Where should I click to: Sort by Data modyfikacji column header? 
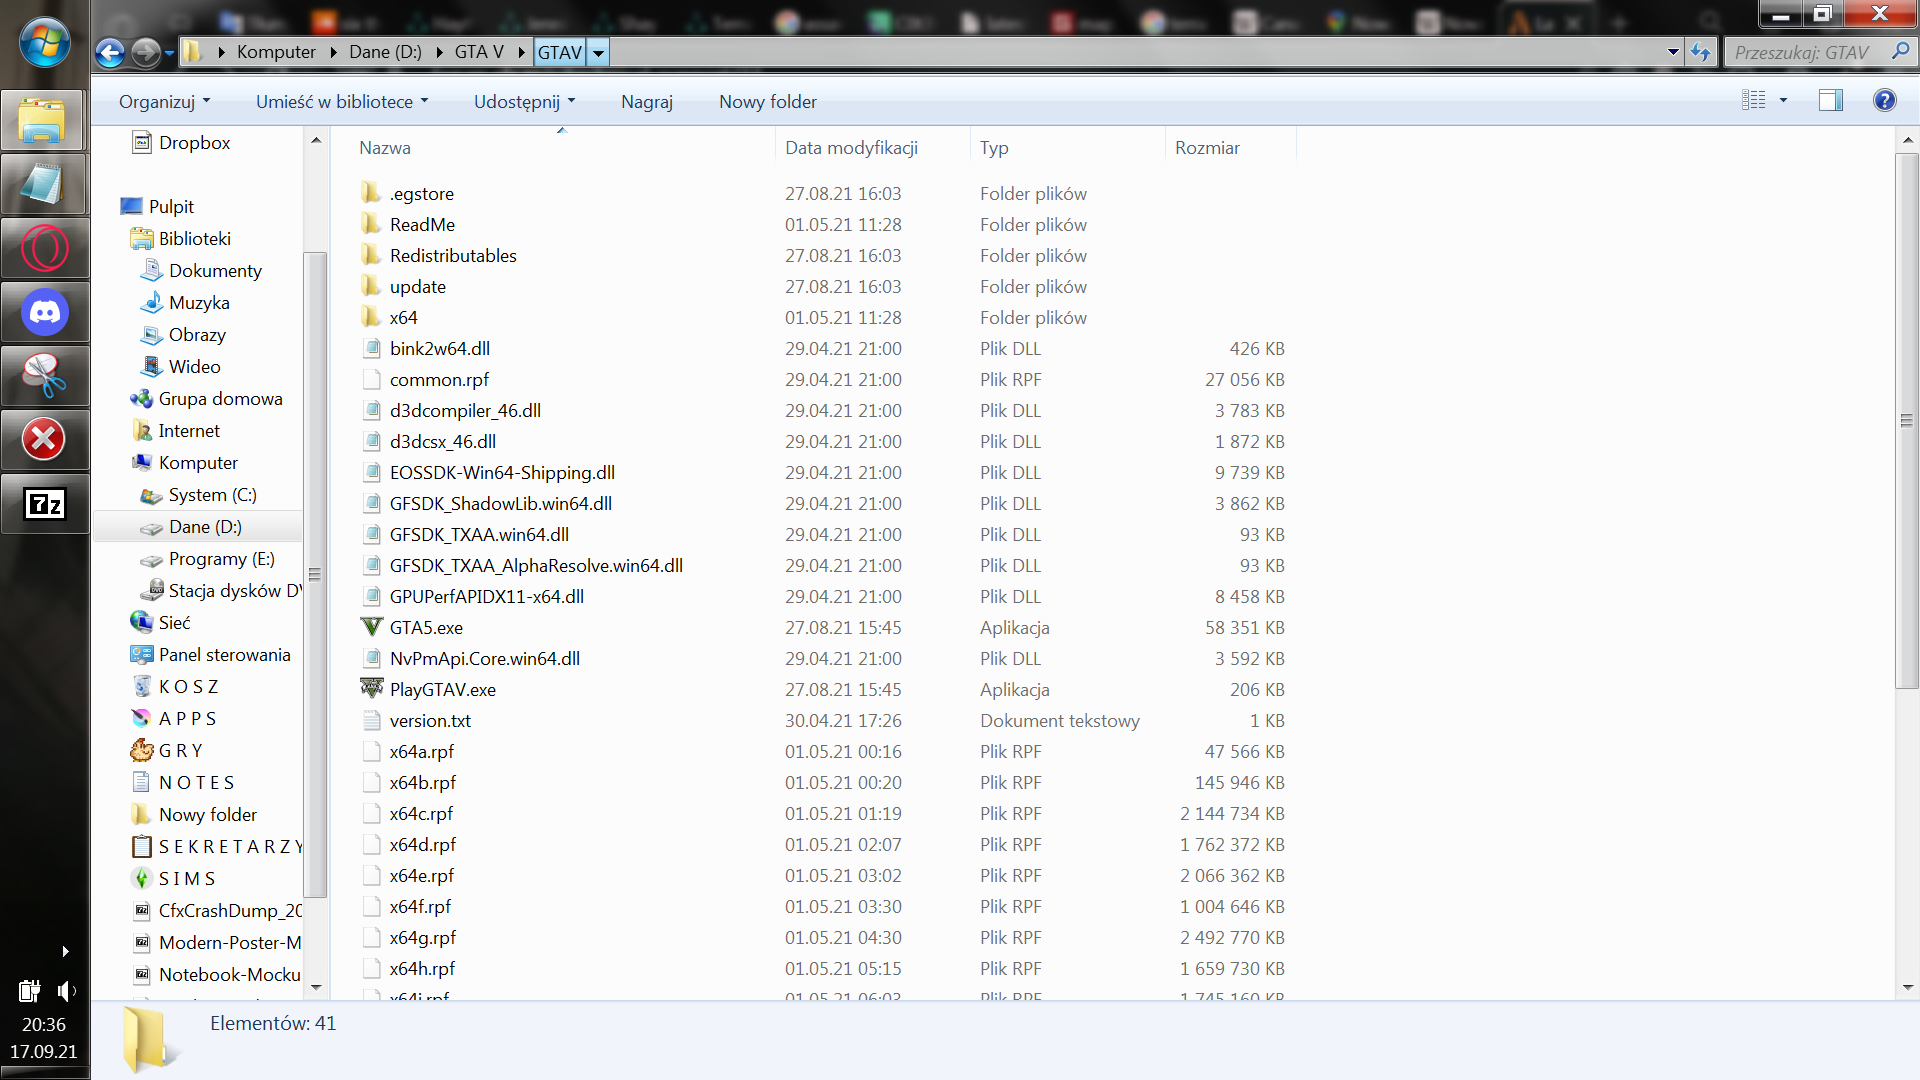point(851,147)
